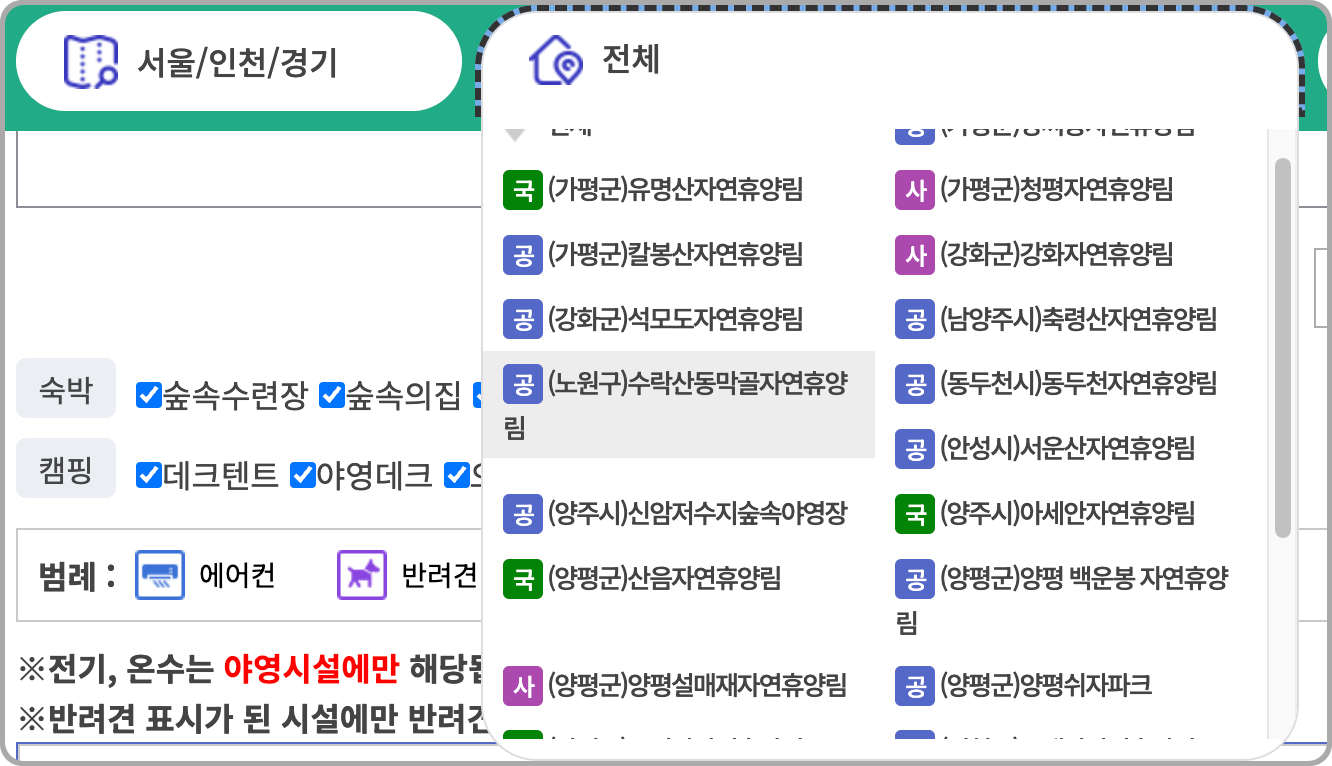Choose (양주시)아세안자연휴양림
Viewport: 1332px width, 766px height.
[x=1070, y=514]
